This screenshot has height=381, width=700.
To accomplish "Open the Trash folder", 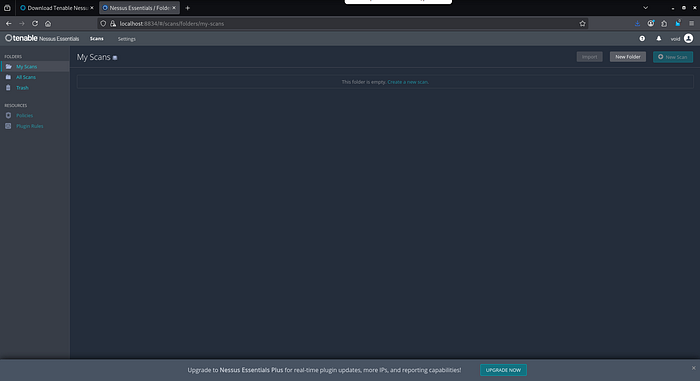I will pos(22,88).
